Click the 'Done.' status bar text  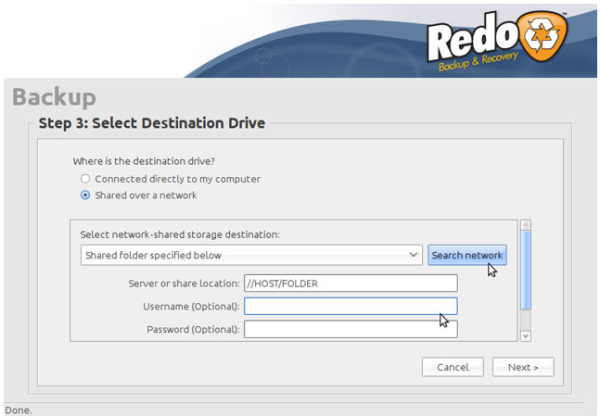click(18, 410)
